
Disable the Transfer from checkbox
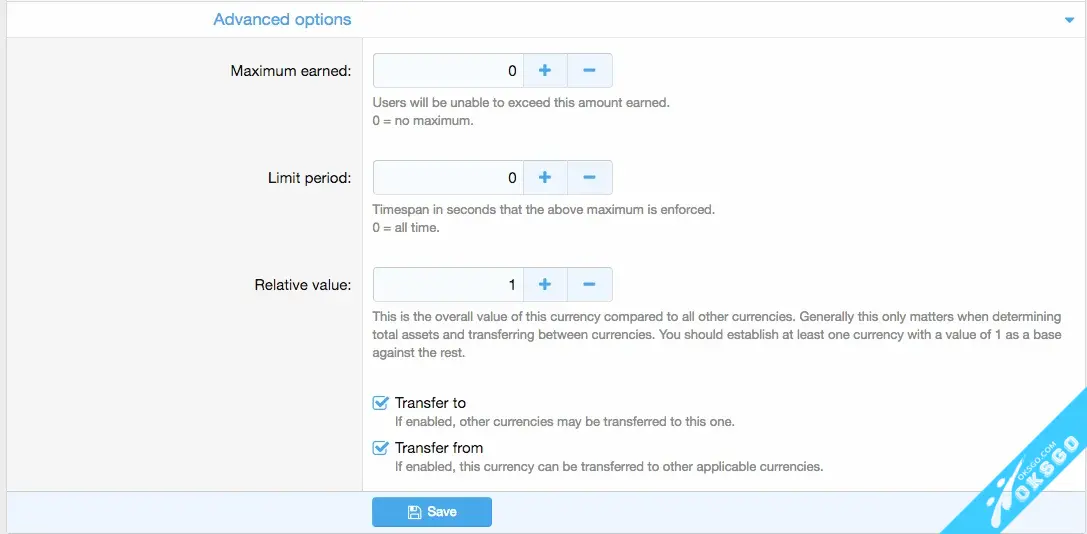(x=380, y=448)
